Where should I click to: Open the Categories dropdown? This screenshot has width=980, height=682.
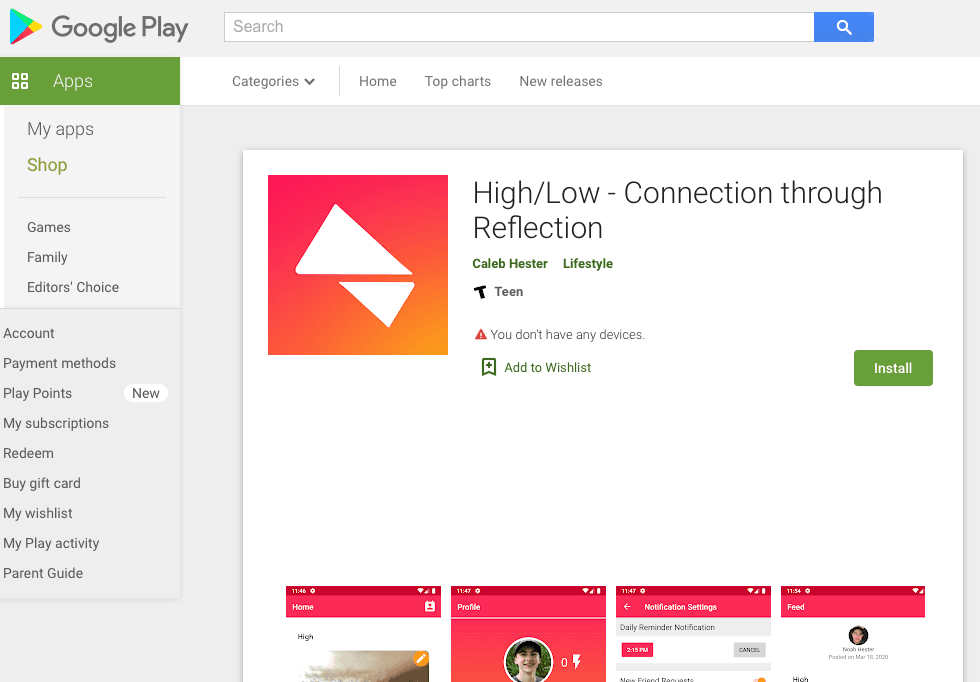[273, 81]
